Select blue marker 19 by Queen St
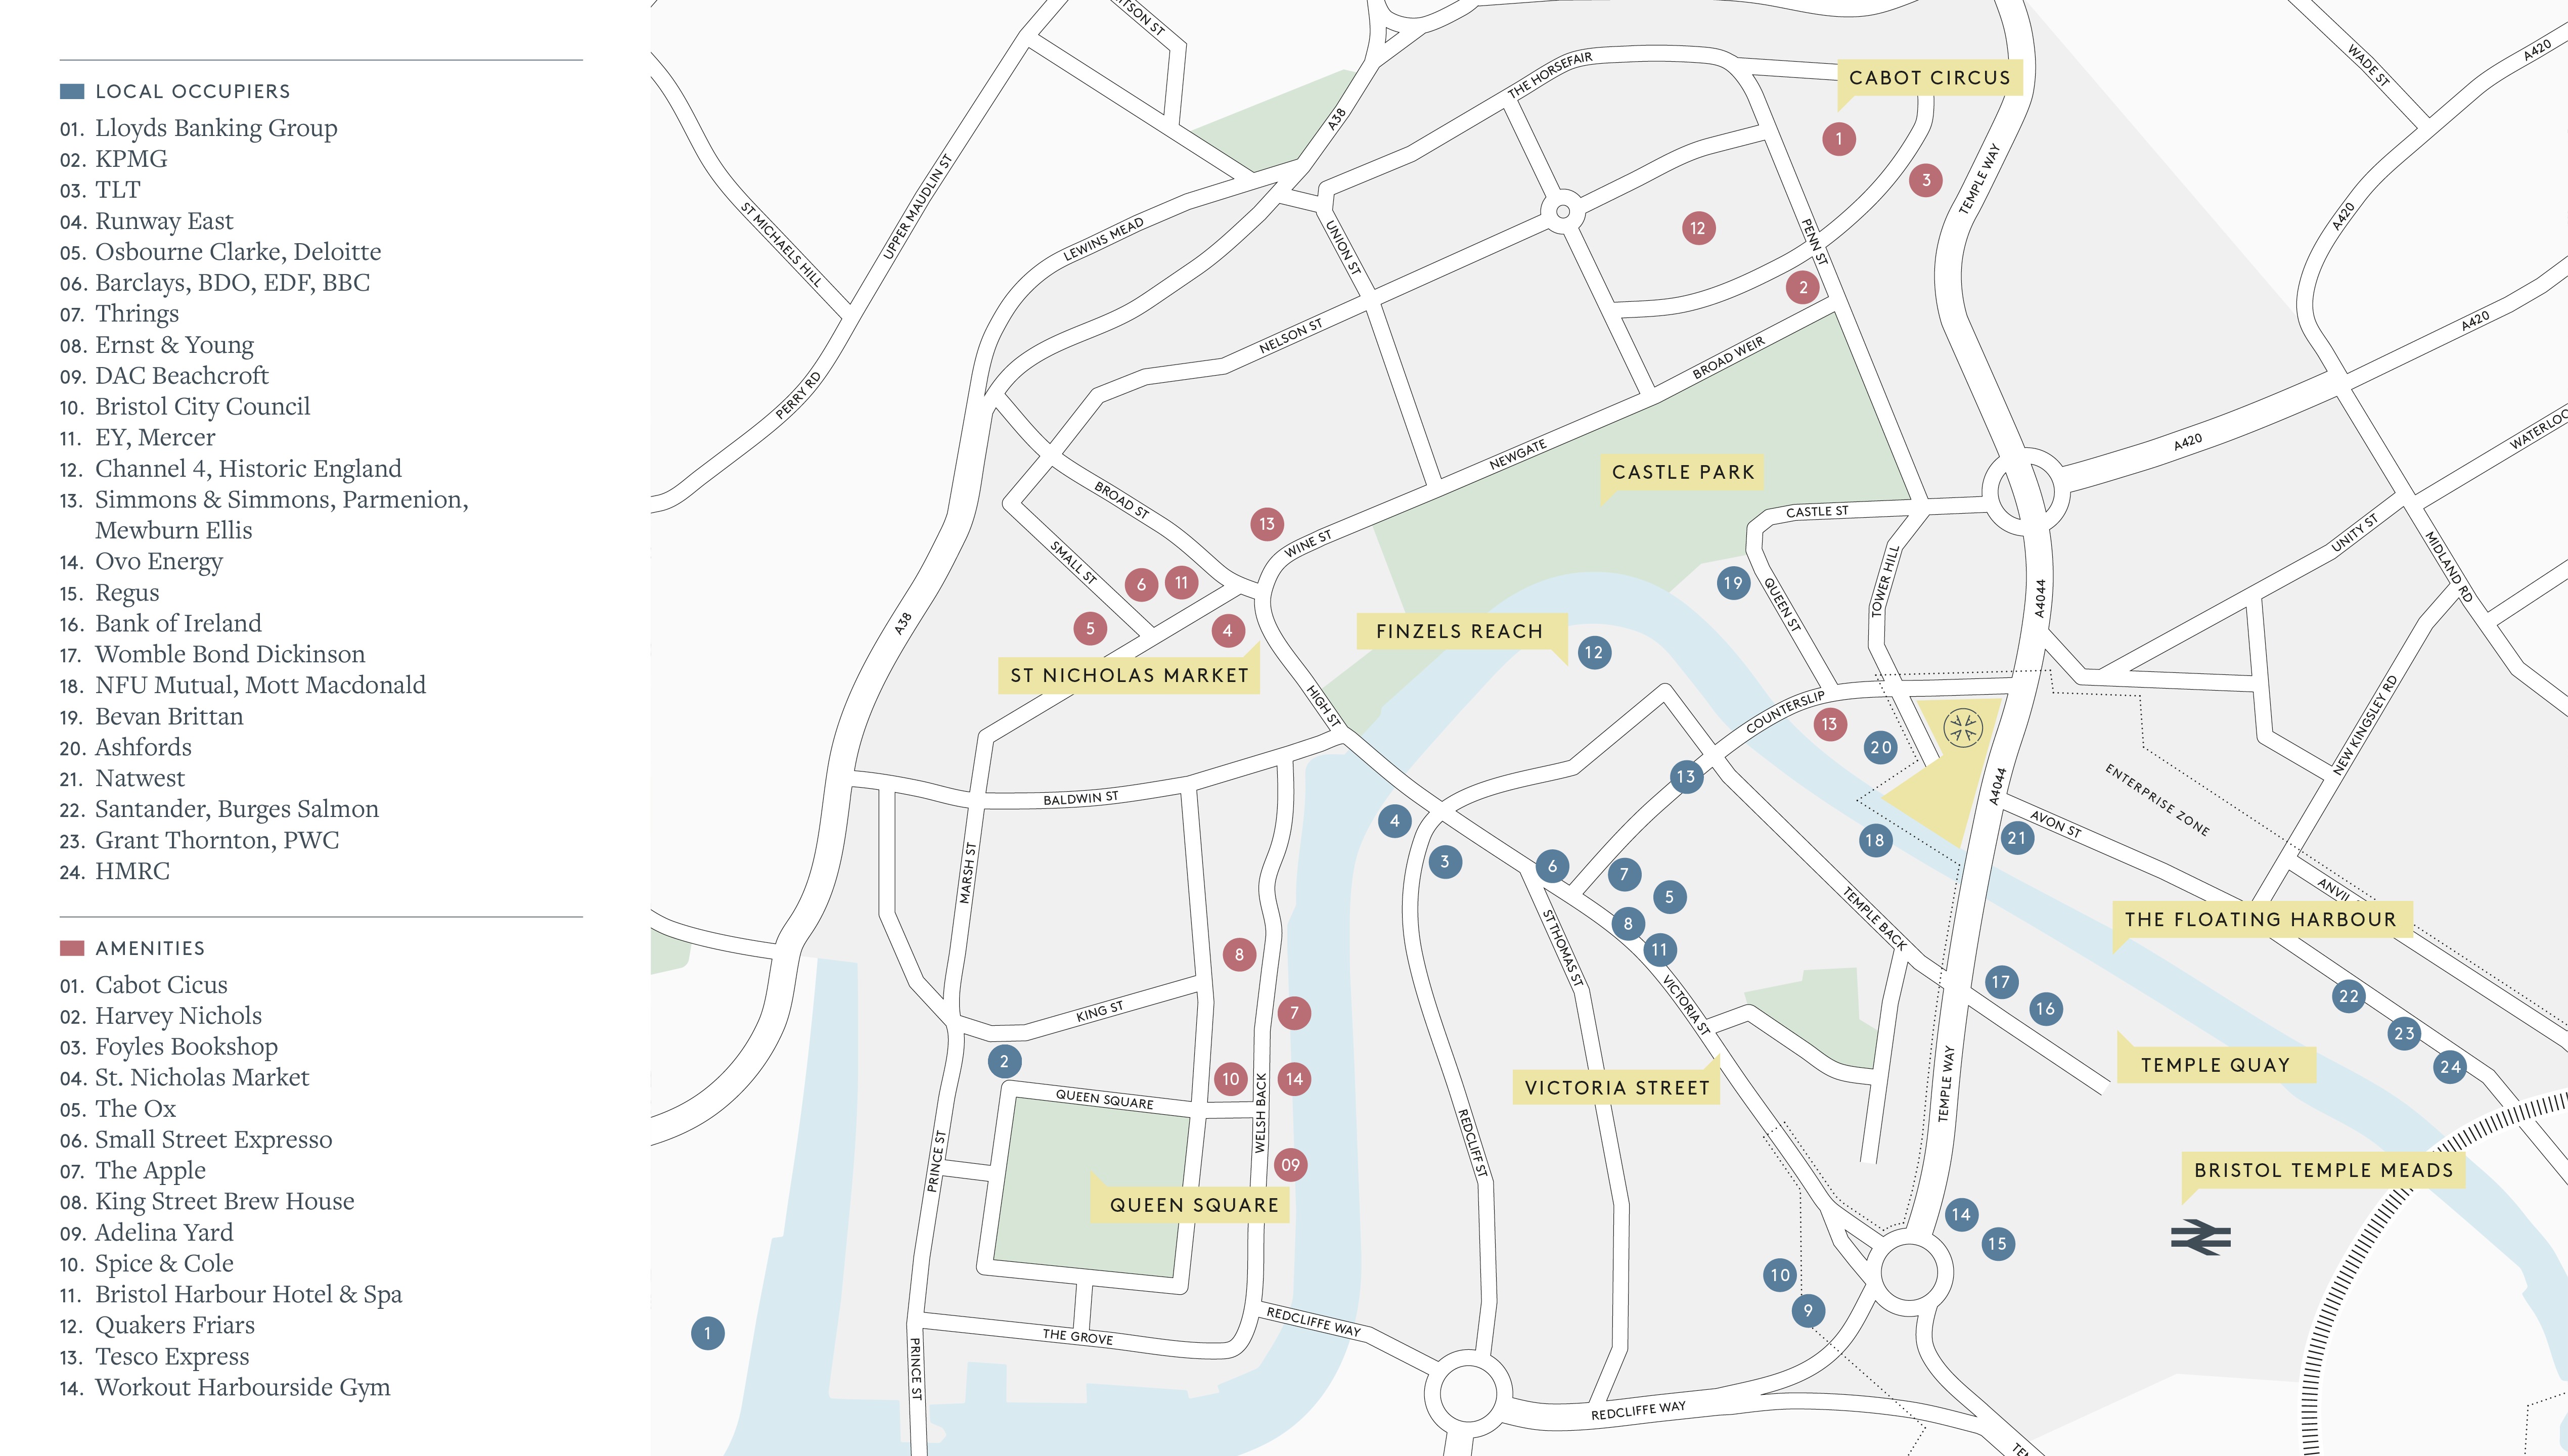This screenshot has height=1456, width=2568. click(1733, 583)
